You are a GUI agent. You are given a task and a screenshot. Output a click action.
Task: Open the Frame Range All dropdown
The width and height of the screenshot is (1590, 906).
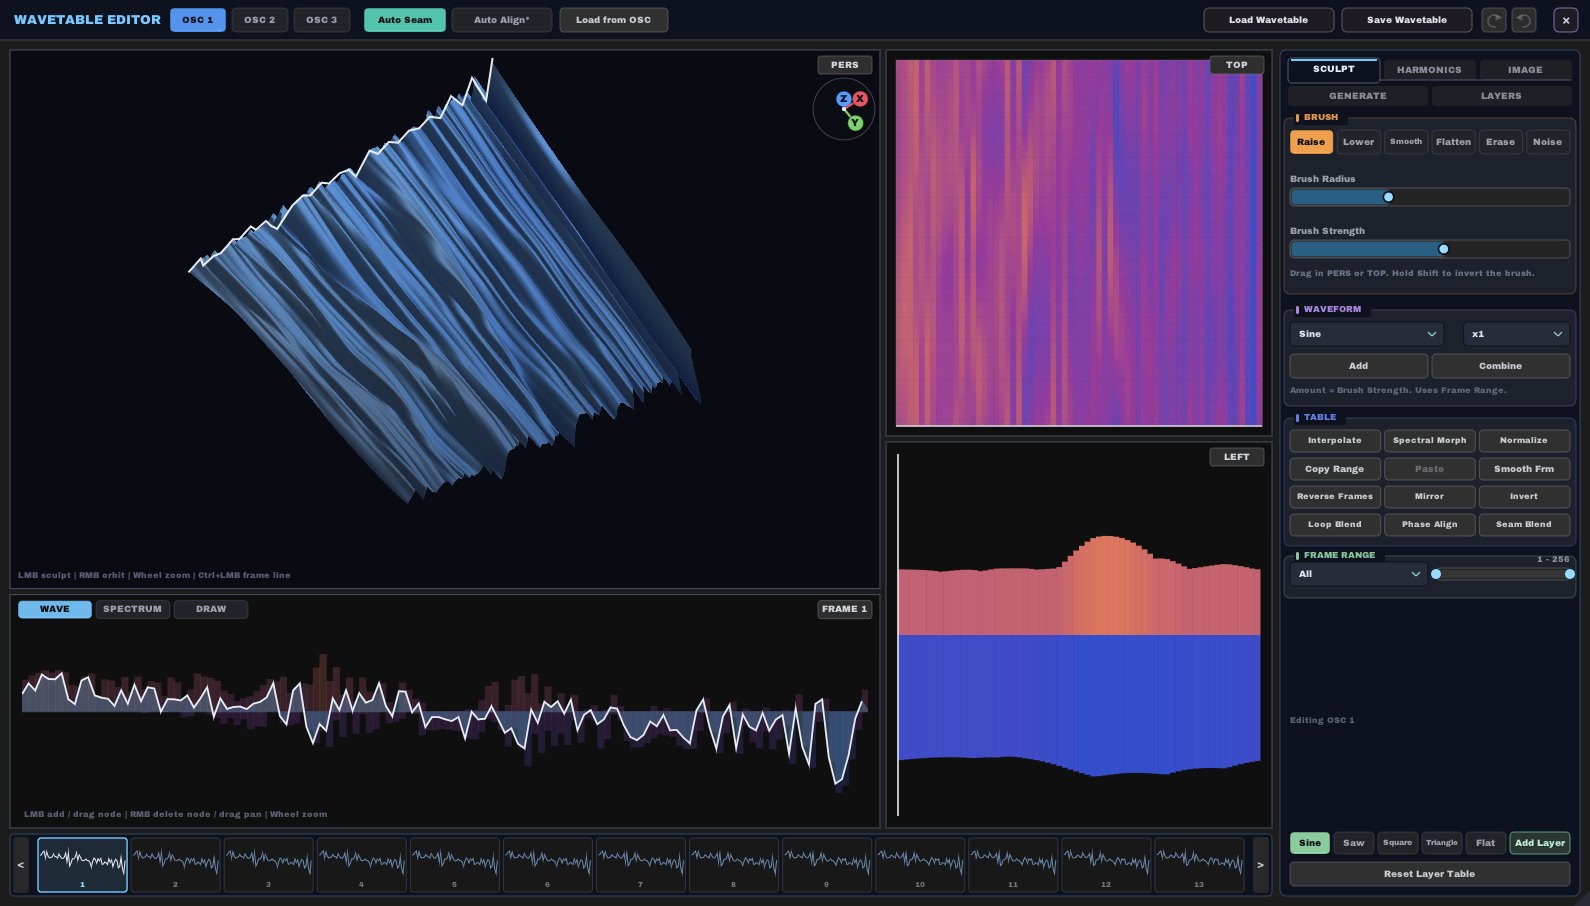[x=1358, y=574]
